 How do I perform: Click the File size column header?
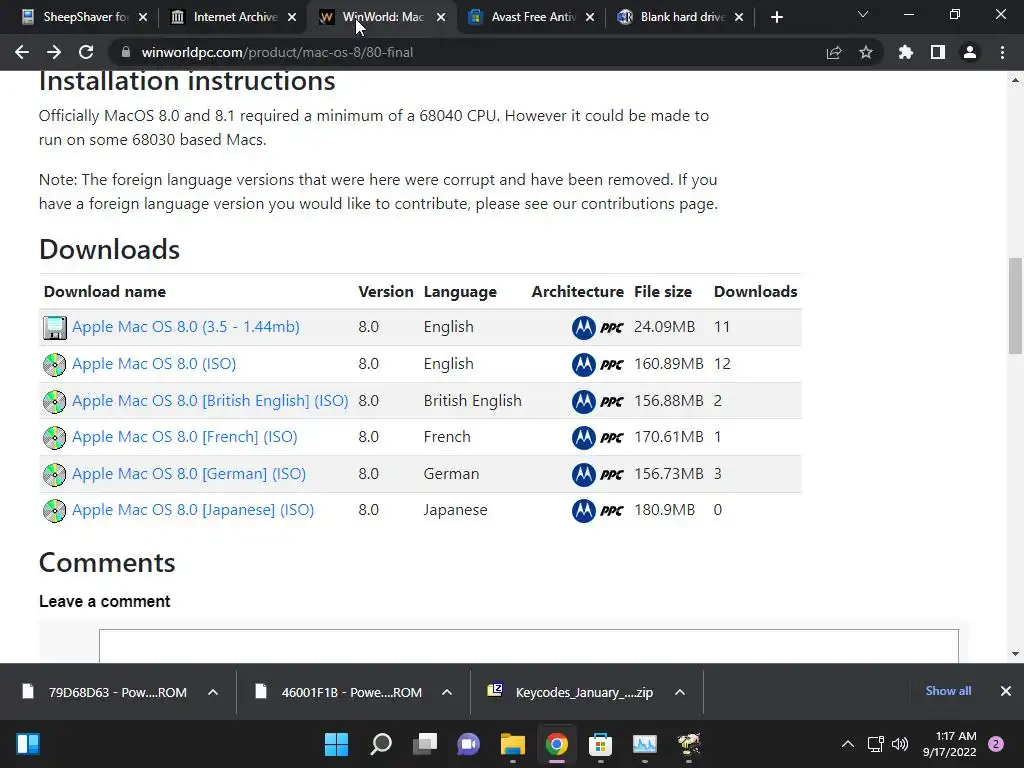tap(663, 291)
